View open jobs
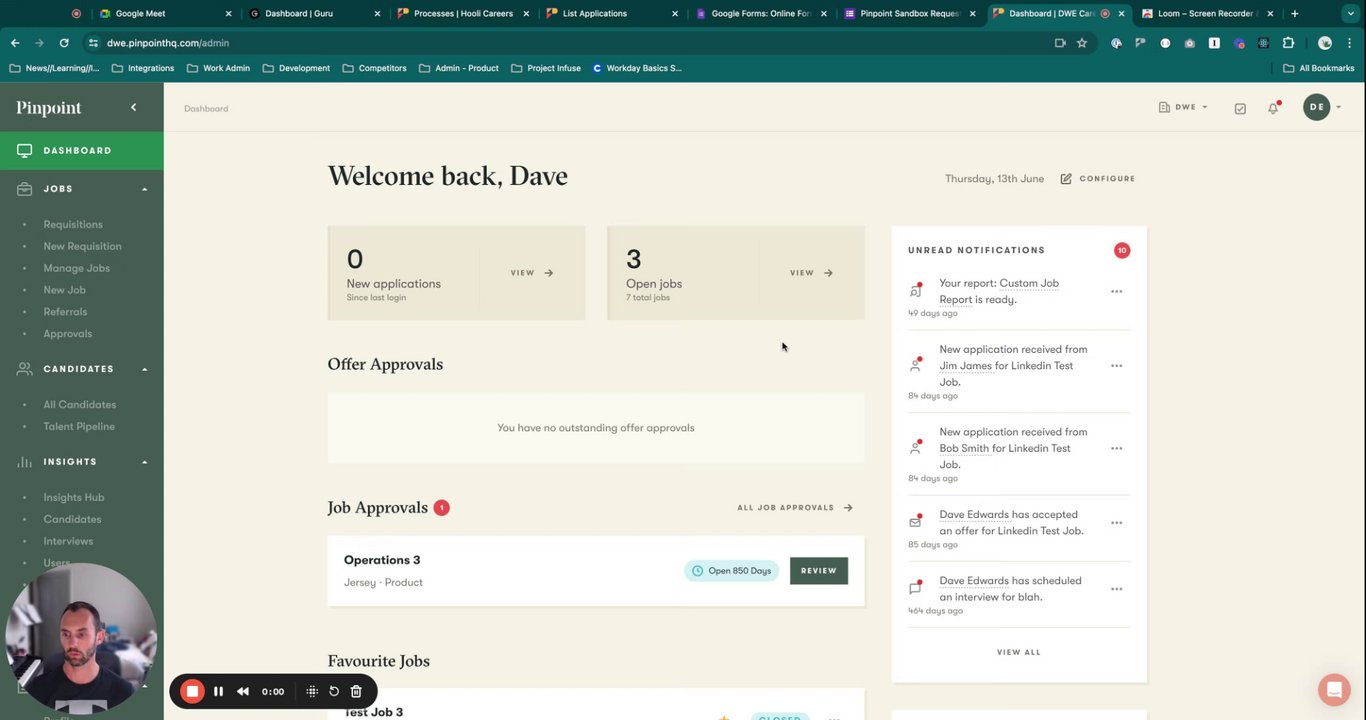This screenshot has height=720, width=1366. pos(811,273)
